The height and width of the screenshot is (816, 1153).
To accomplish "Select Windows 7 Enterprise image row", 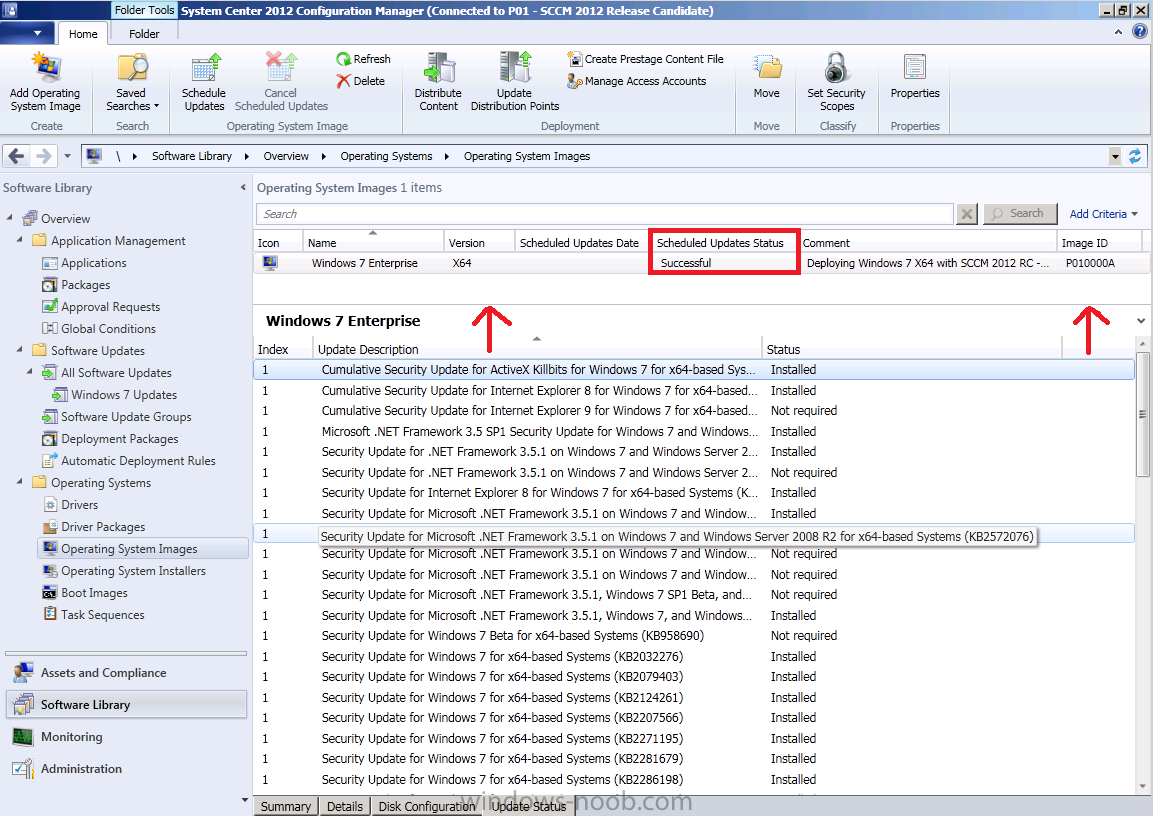I will pos(702,263).
